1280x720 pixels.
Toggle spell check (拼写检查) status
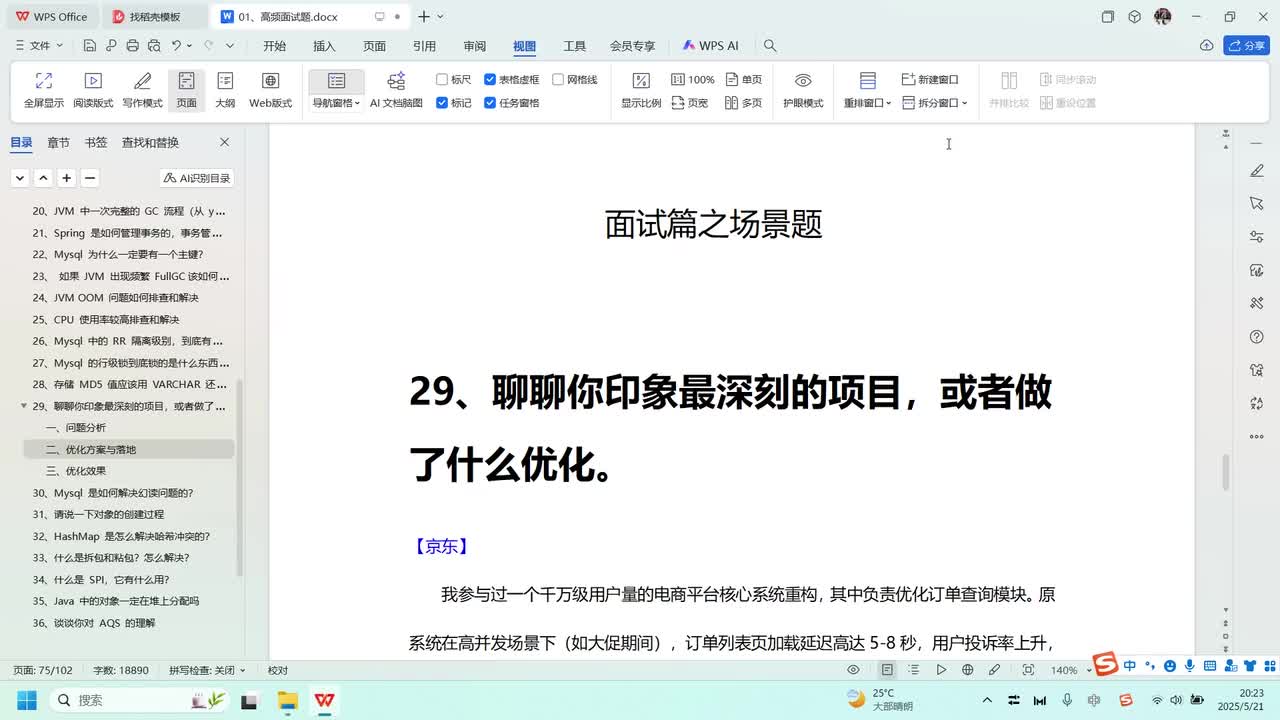tap(208, 670)
